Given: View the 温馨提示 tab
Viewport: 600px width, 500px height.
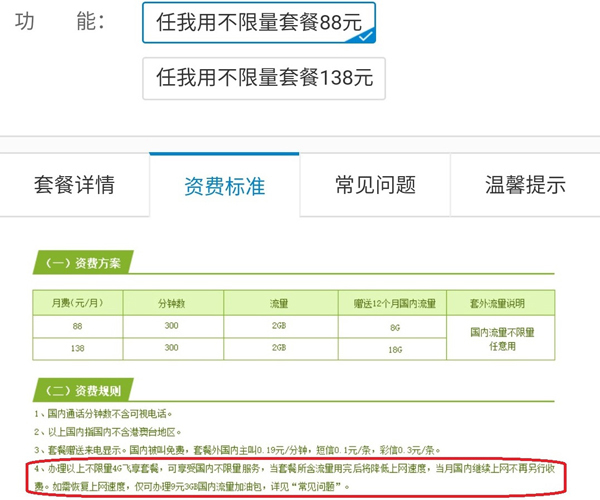Looking at the screenshot, I should pos(525,185).
